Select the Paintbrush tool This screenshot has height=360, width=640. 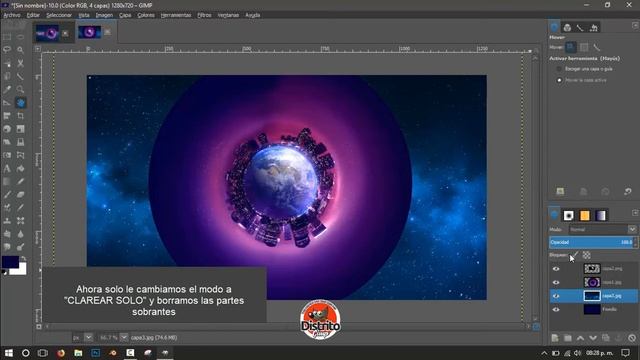pyautogui.click(x=7, y=195)
